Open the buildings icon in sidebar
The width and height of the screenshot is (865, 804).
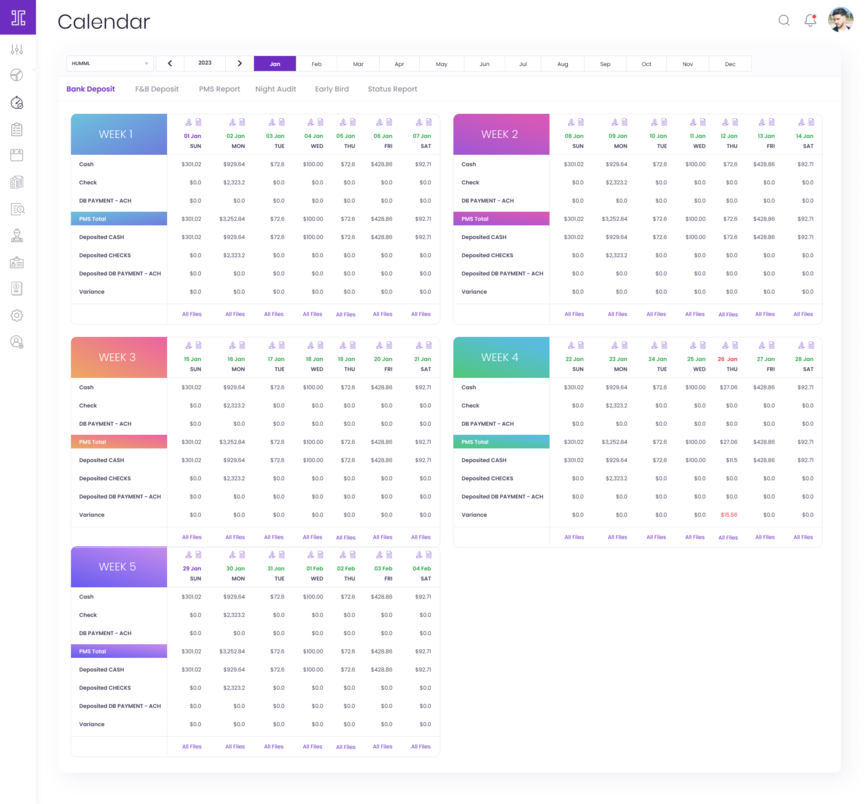pos(17,182)
